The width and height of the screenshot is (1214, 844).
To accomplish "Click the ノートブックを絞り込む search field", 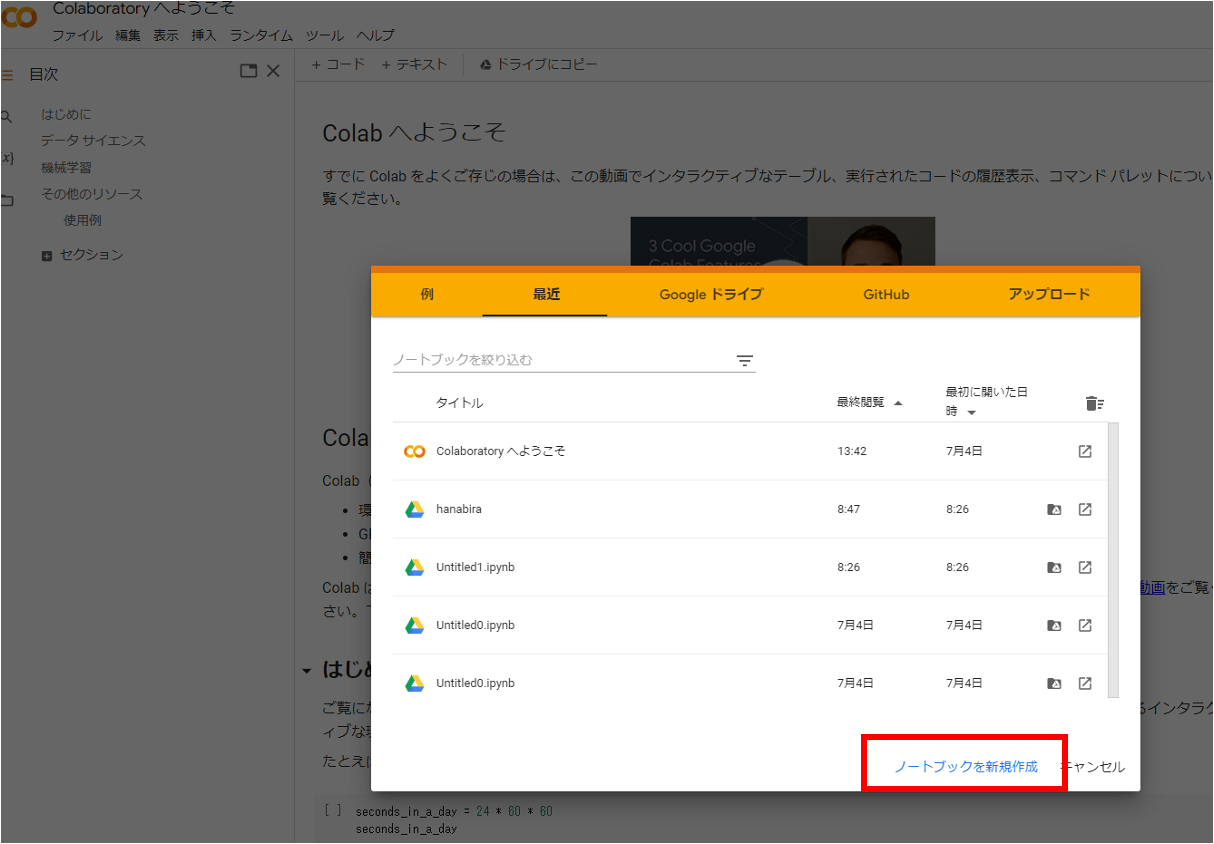I will pos(560,360).
